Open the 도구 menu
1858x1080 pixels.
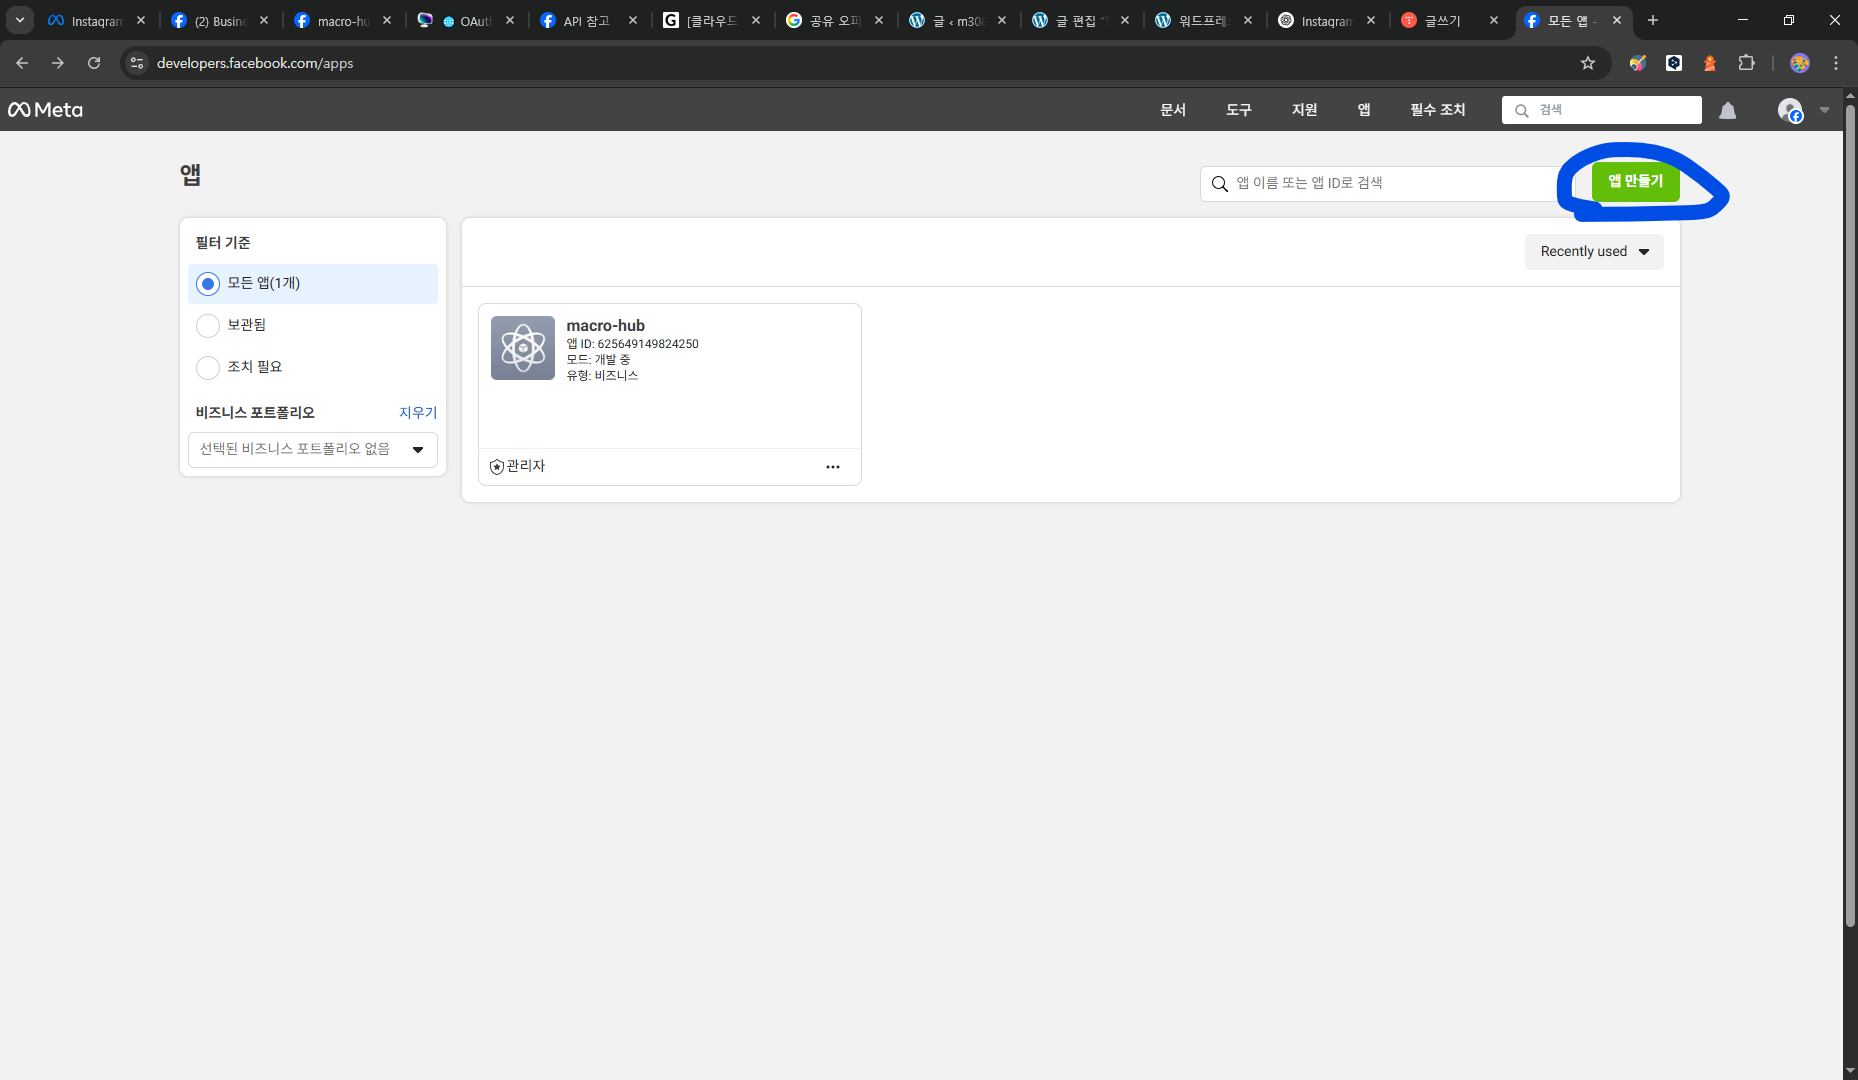(1239, 110)
